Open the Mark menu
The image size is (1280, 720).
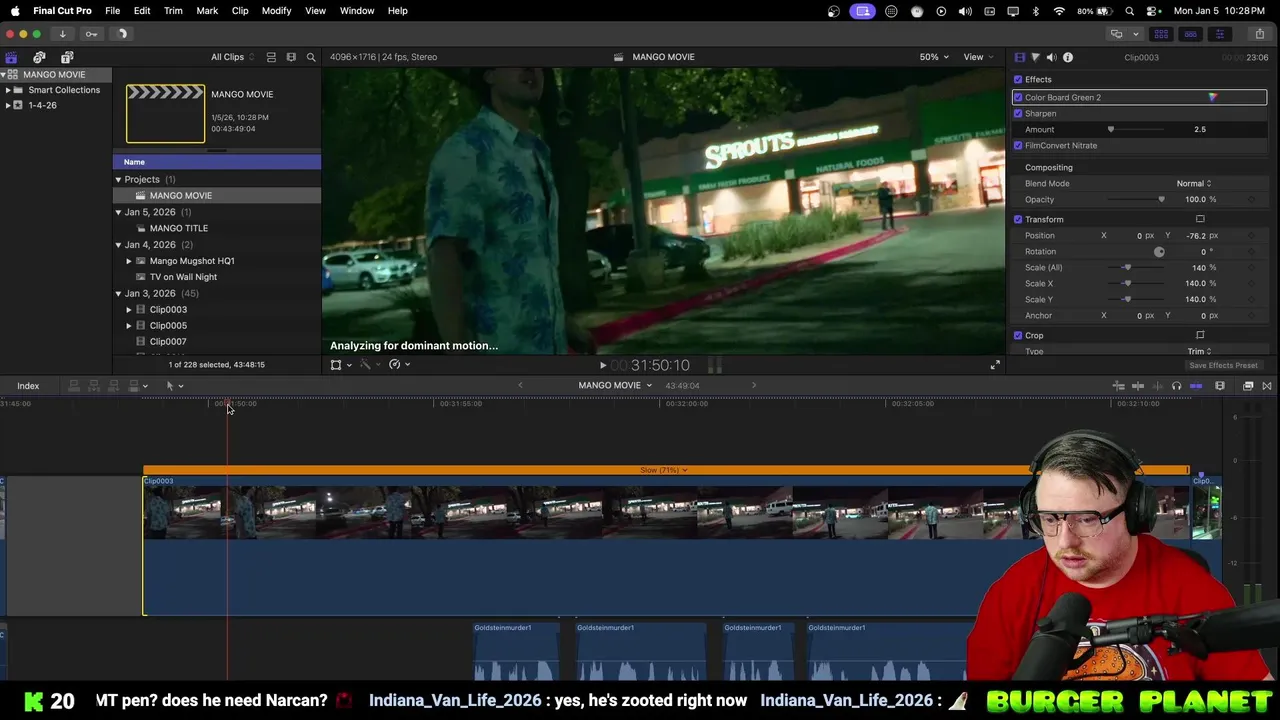pos(207,11)
